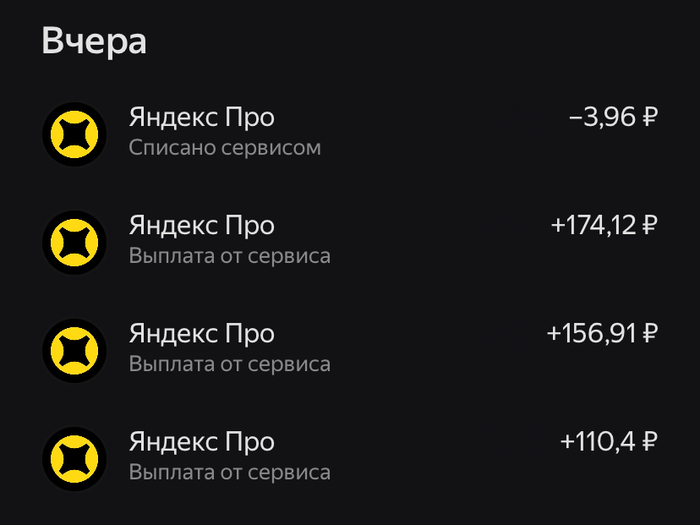This screenshot has height=525, width=700.
Task: Click the ruble sign after −3,96
Action: (649, 118)
